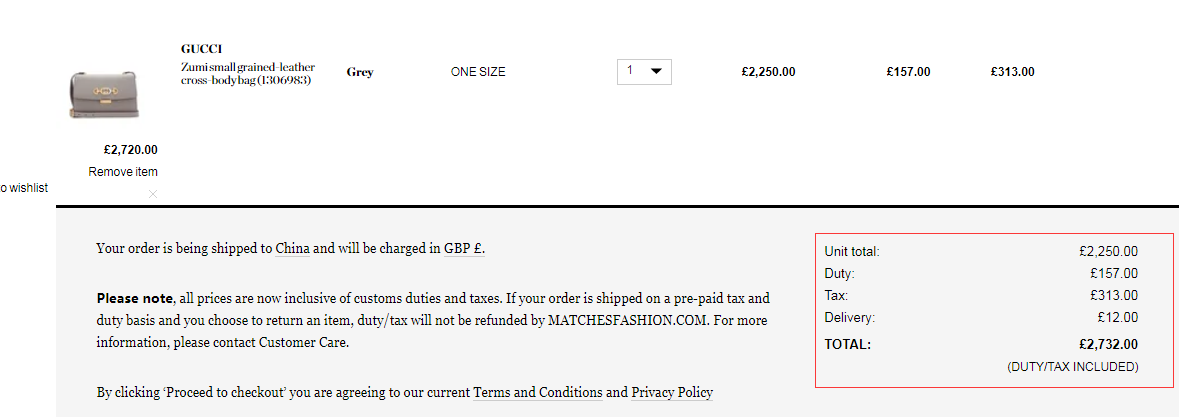Open the Privacy Policy link

coord(672,392)
